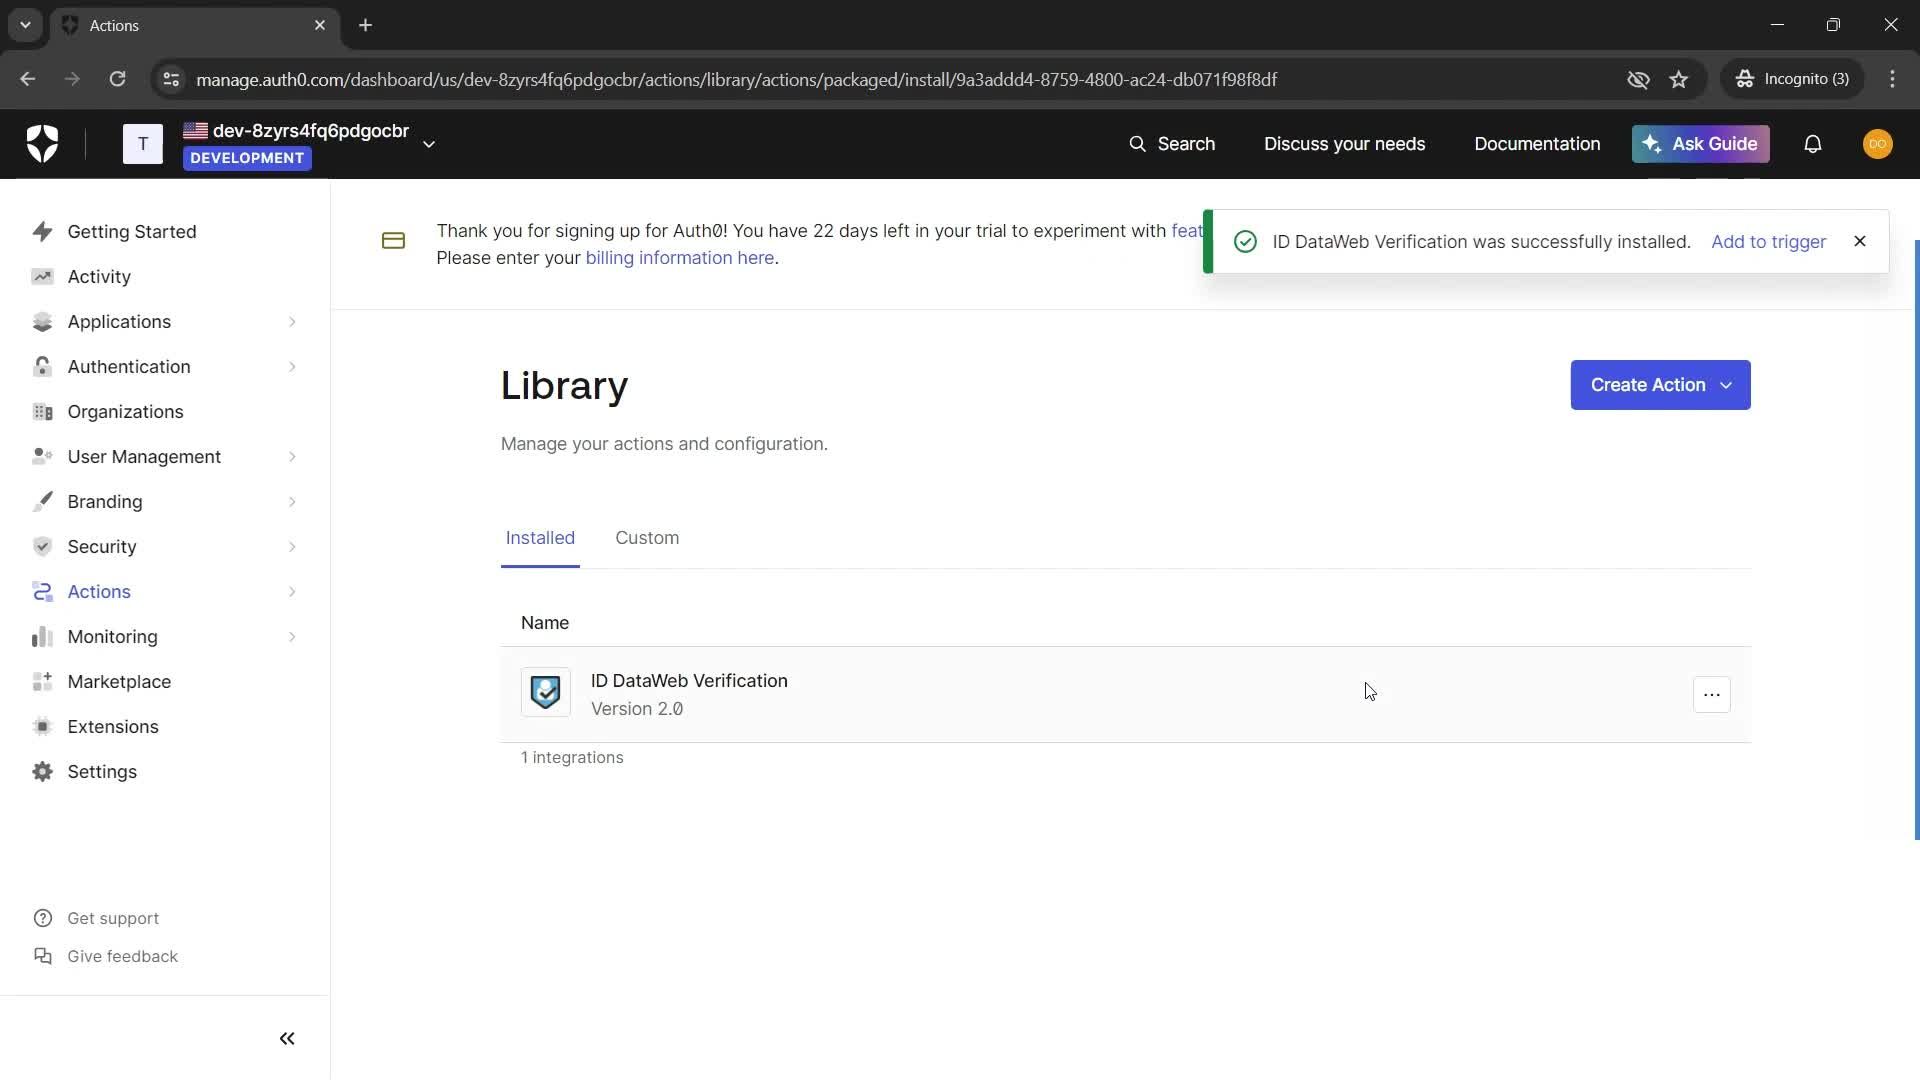Image resolution: width=1920 pixels, height=1080 pixels.
Task: Expand Security submenu chevron
Action: tap(292, 547)
